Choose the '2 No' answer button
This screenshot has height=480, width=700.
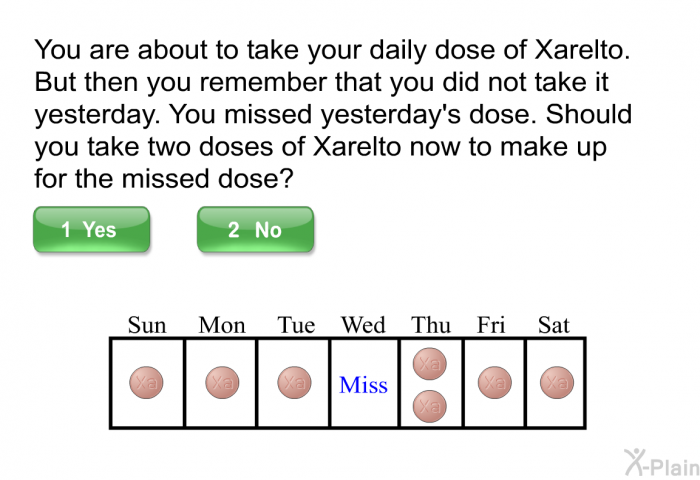pos(255,230)
